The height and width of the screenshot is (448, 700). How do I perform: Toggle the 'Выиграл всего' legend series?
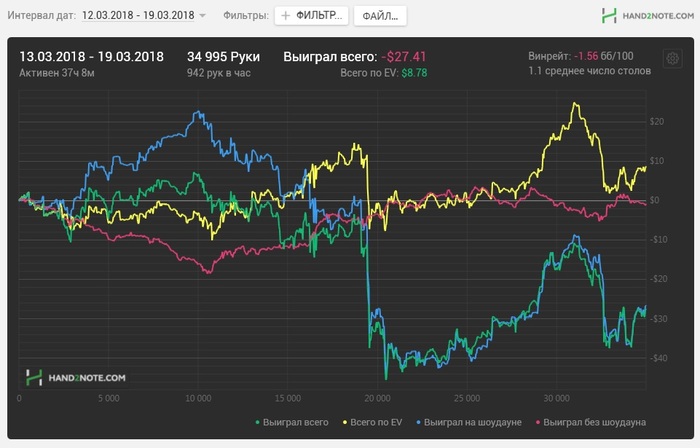tap(295, 423)
